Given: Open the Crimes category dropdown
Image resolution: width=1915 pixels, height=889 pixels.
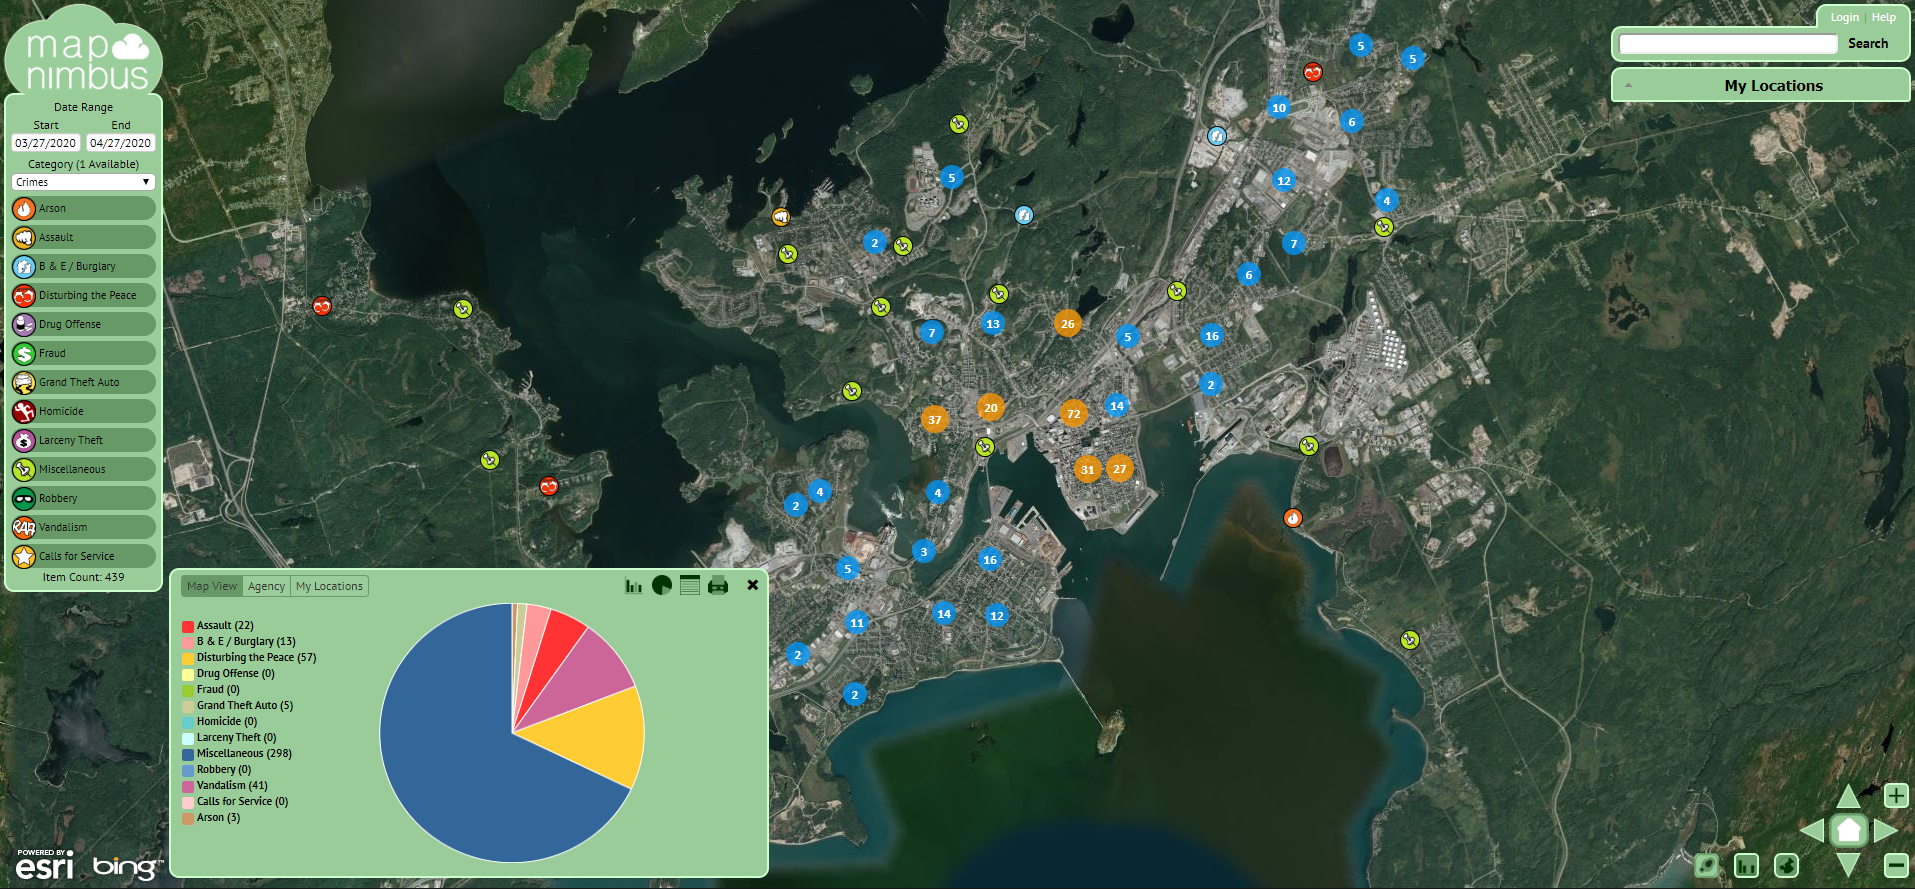Looking at the screenshot, I should tap(83, 182).
